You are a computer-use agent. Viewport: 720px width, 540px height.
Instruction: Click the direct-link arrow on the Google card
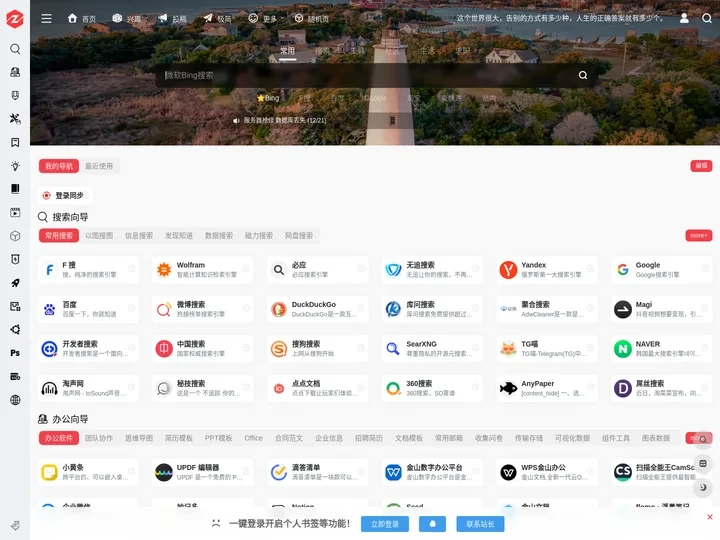click(x=704, y=268)
